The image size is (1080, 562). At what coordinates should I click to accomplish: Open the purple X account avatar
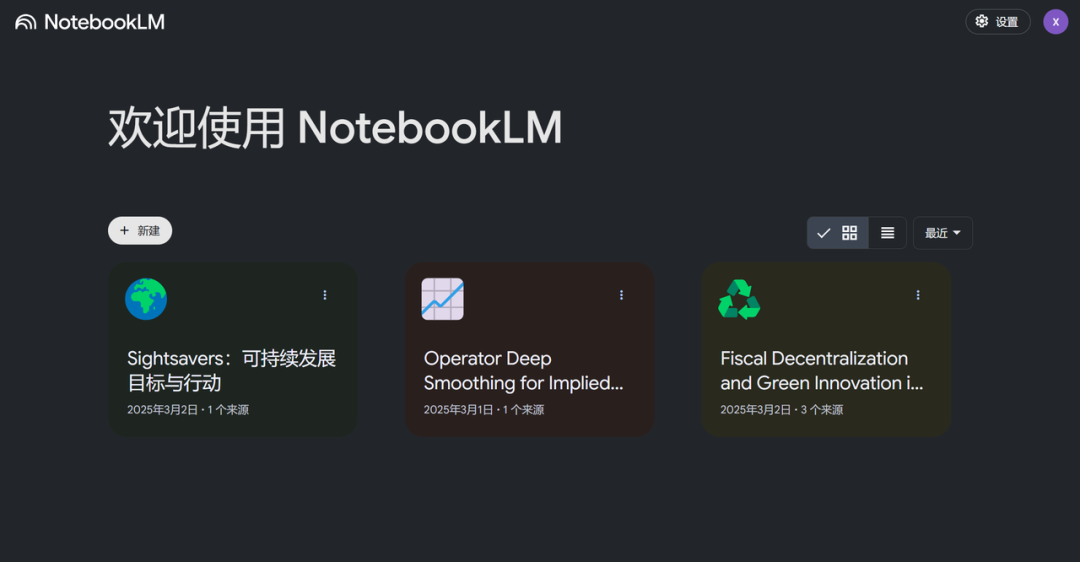[x=1055, y=22]
